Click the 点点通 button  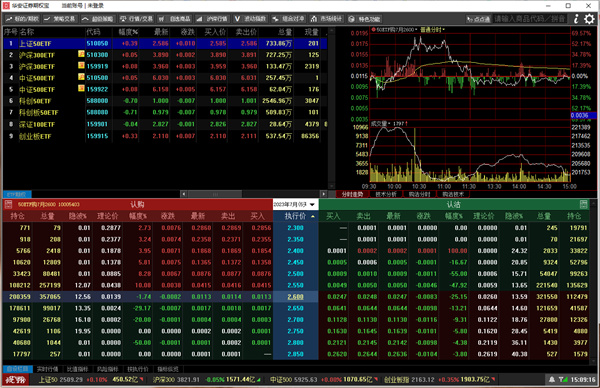(478, 19)
